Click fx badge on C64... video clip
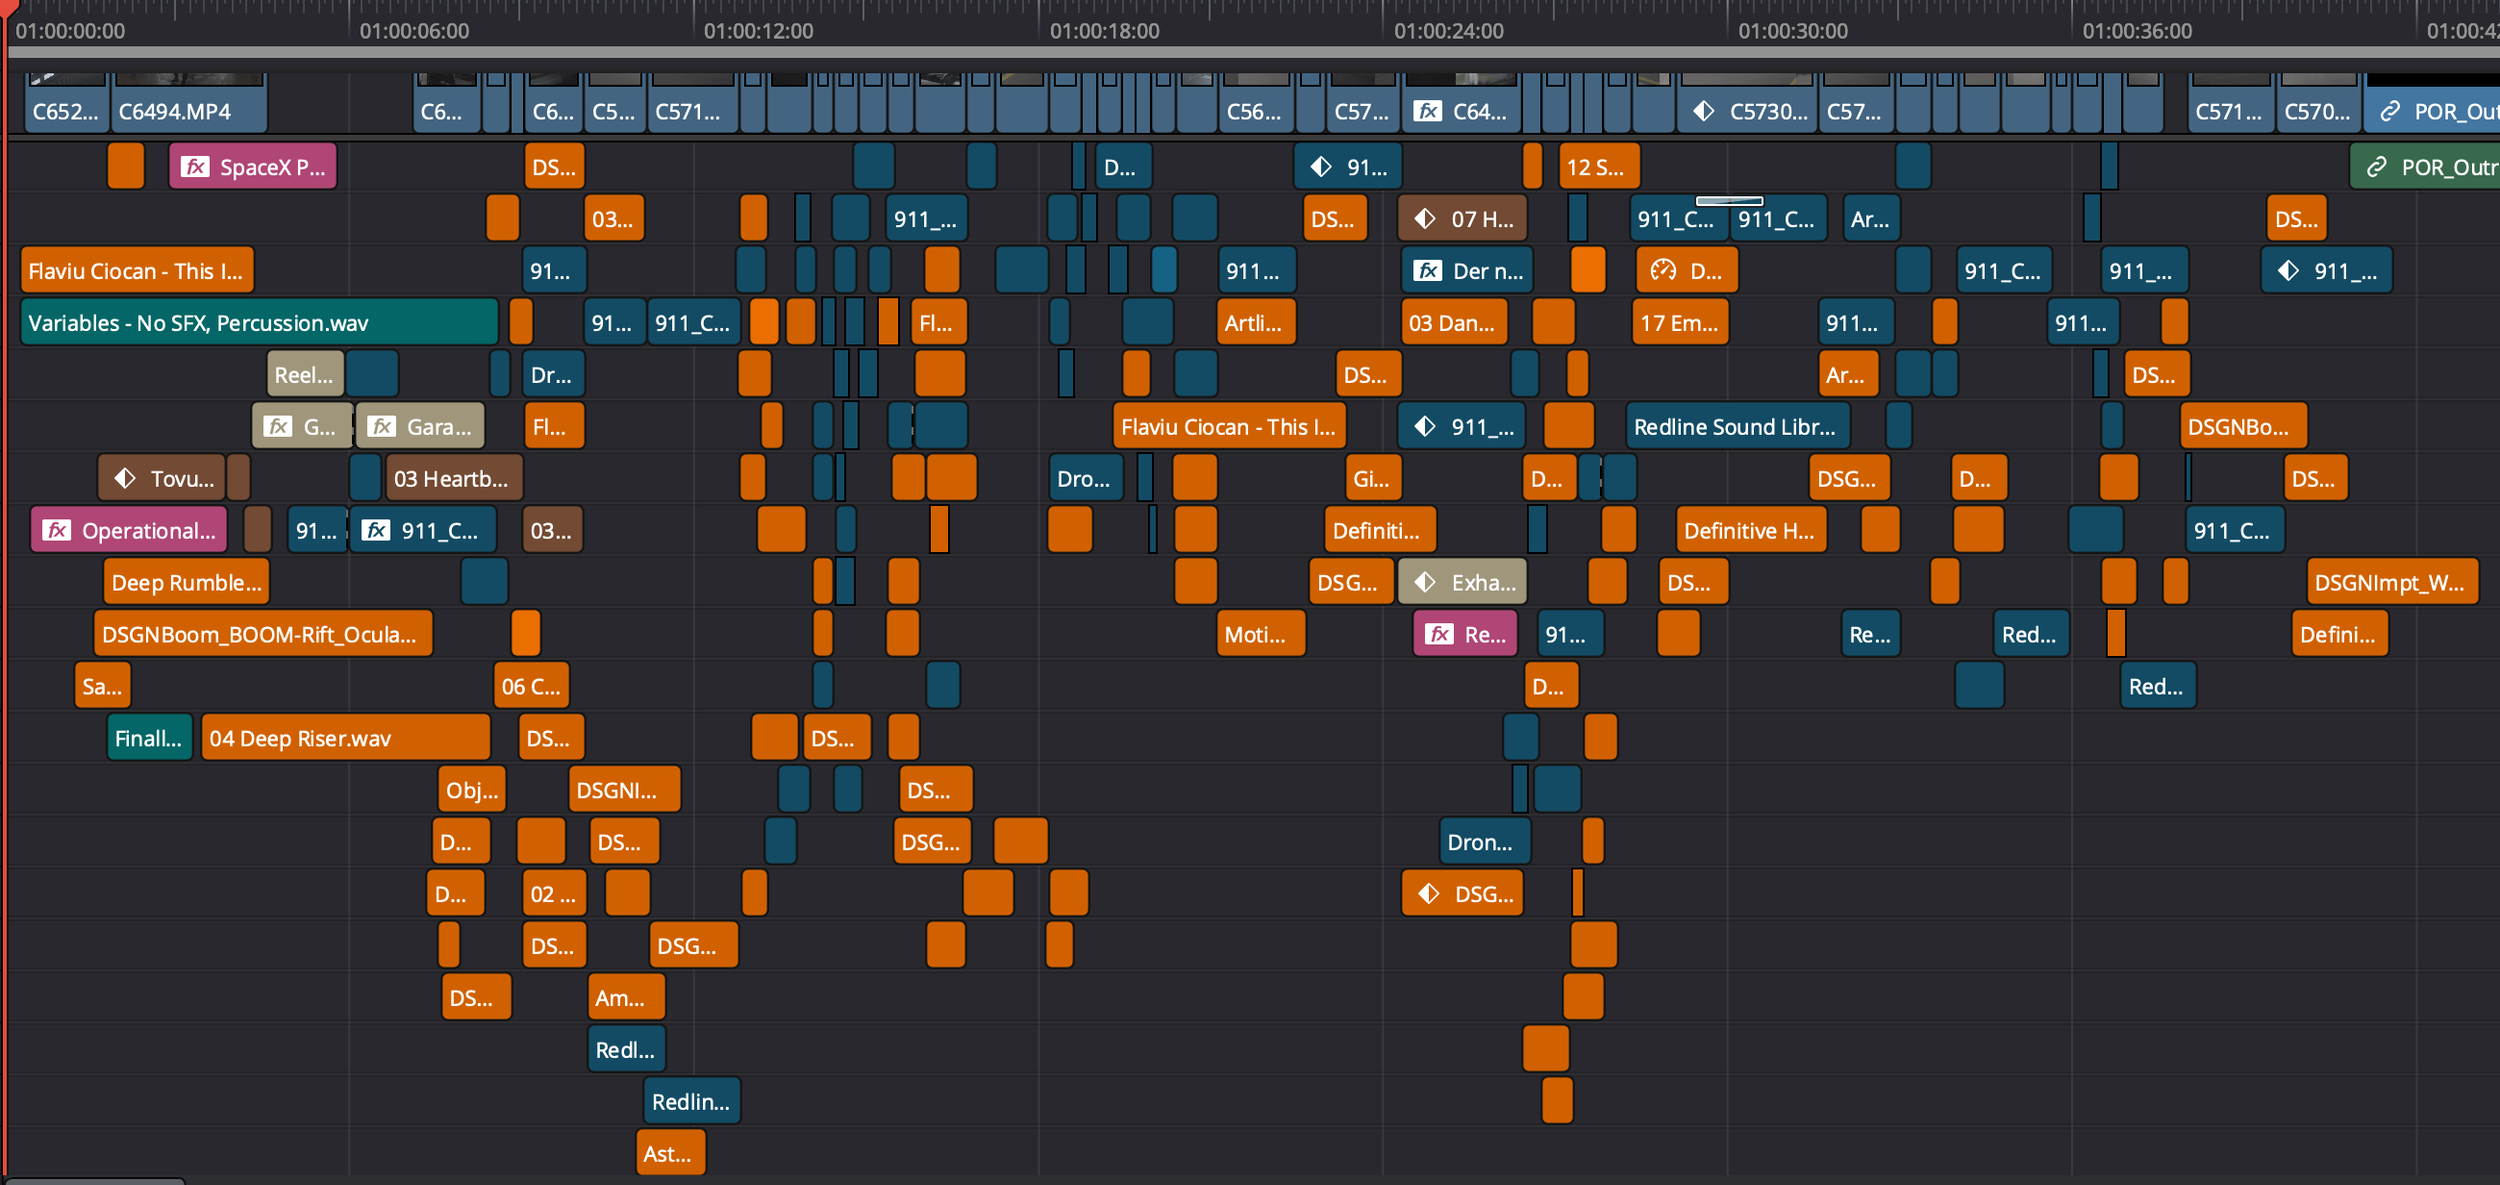 pos(1427,111)
